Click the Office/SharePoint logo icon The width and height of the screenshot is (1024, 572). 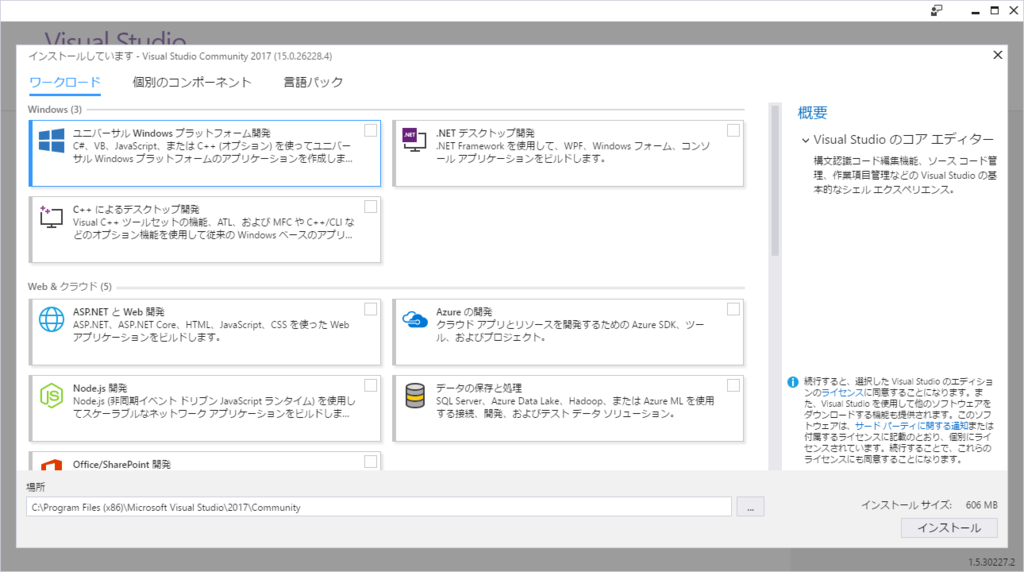click(52, 464)
